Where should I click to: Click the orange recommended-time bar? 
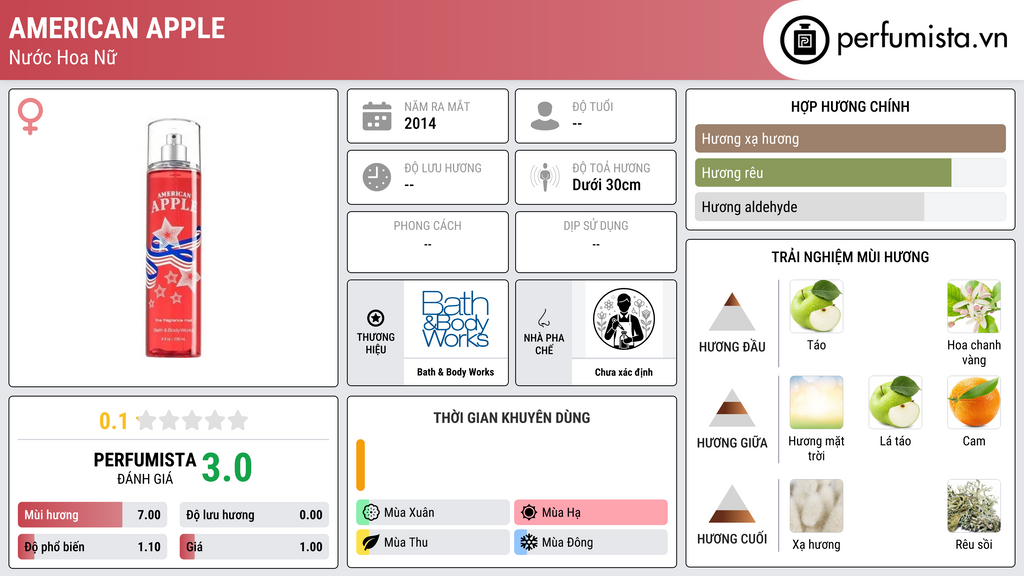coord(360,465)
